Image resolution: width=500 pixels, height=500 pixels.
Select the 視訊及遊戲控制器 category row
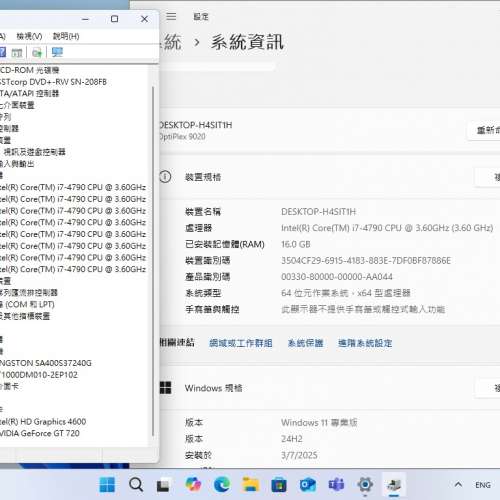point(34,152)
